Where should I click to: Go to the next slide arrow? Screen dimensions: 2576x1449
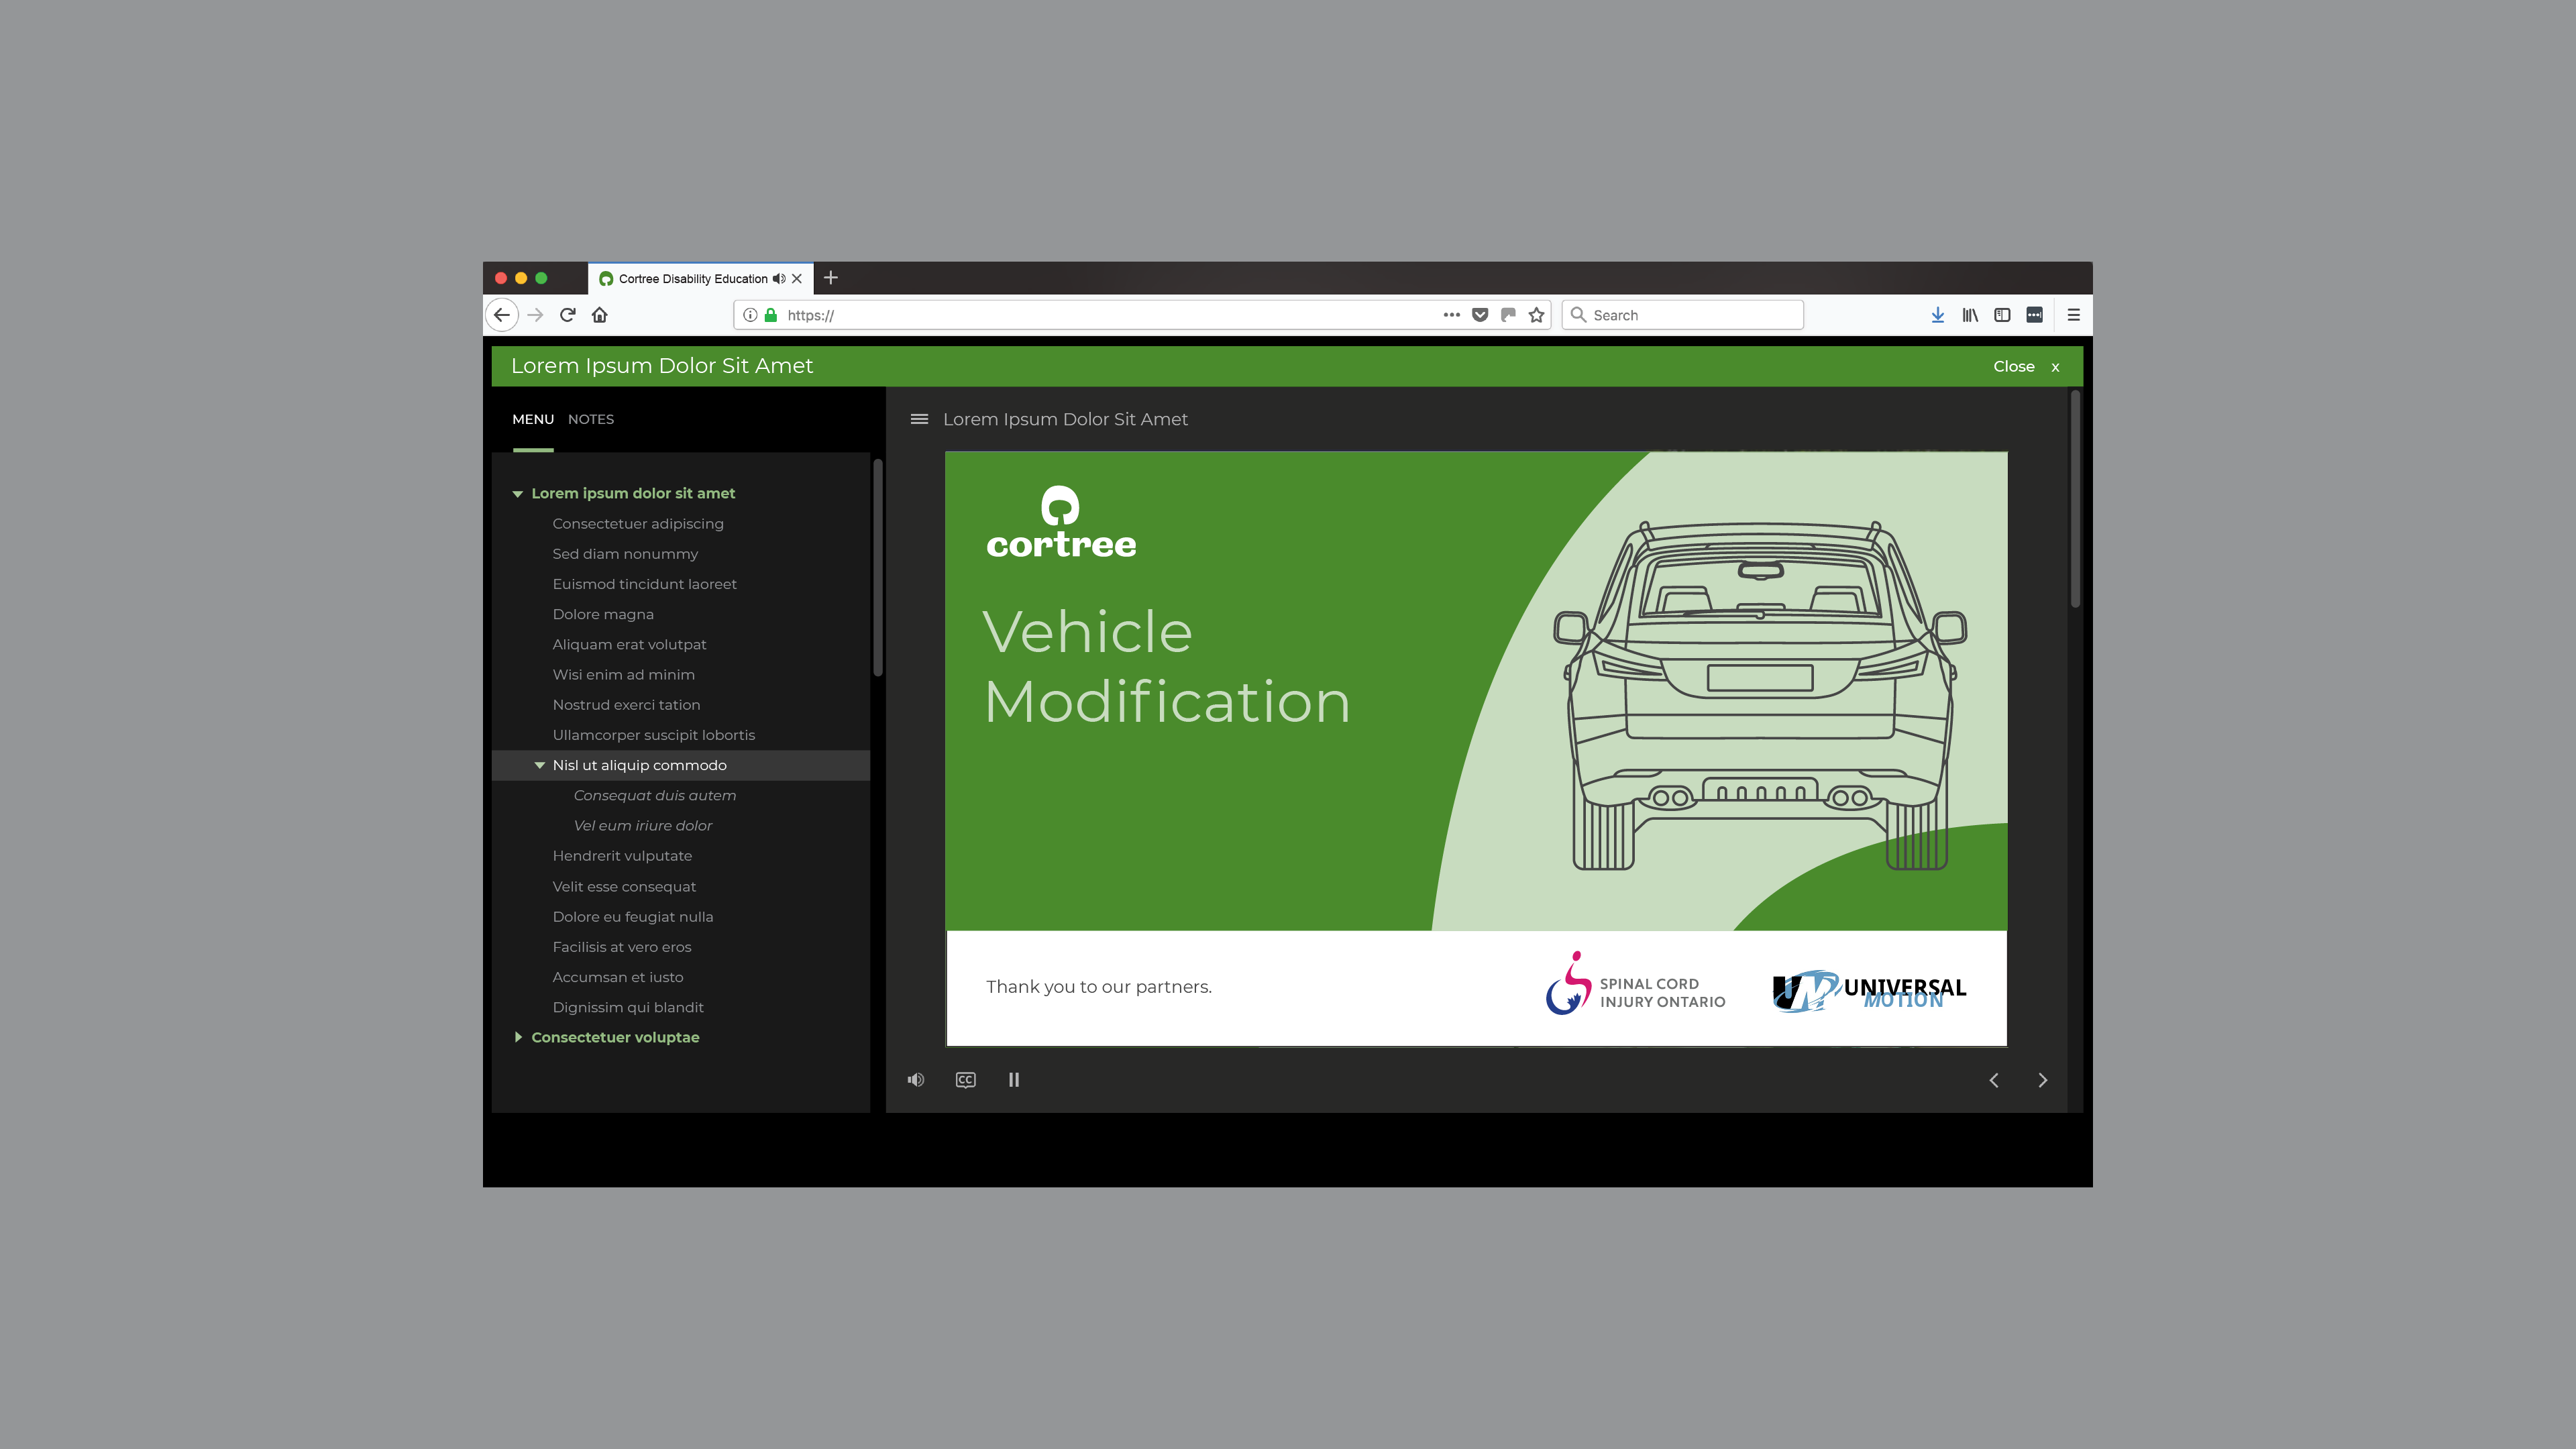click(2042, 1080)
